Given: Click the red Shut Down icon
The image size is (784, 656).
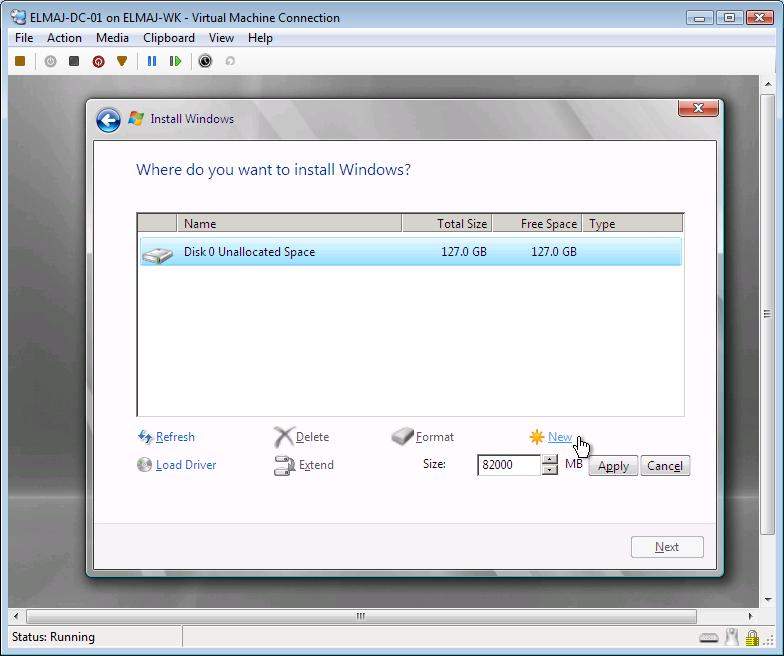Looking at the screenshot, I should click(x=98, y=62).
